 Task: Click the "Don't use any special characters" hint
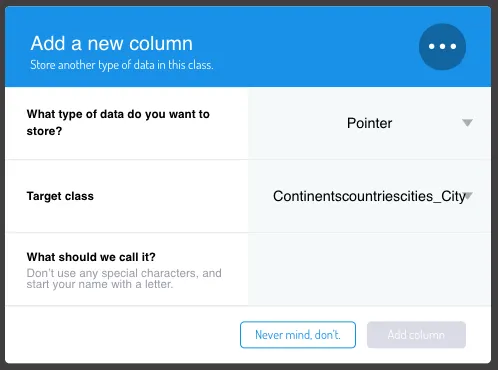point(124,278)
